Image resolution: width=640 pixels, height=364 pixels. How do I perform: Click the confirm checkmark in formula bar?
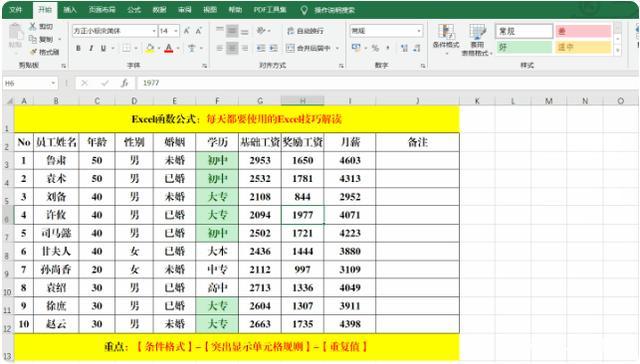105,83
